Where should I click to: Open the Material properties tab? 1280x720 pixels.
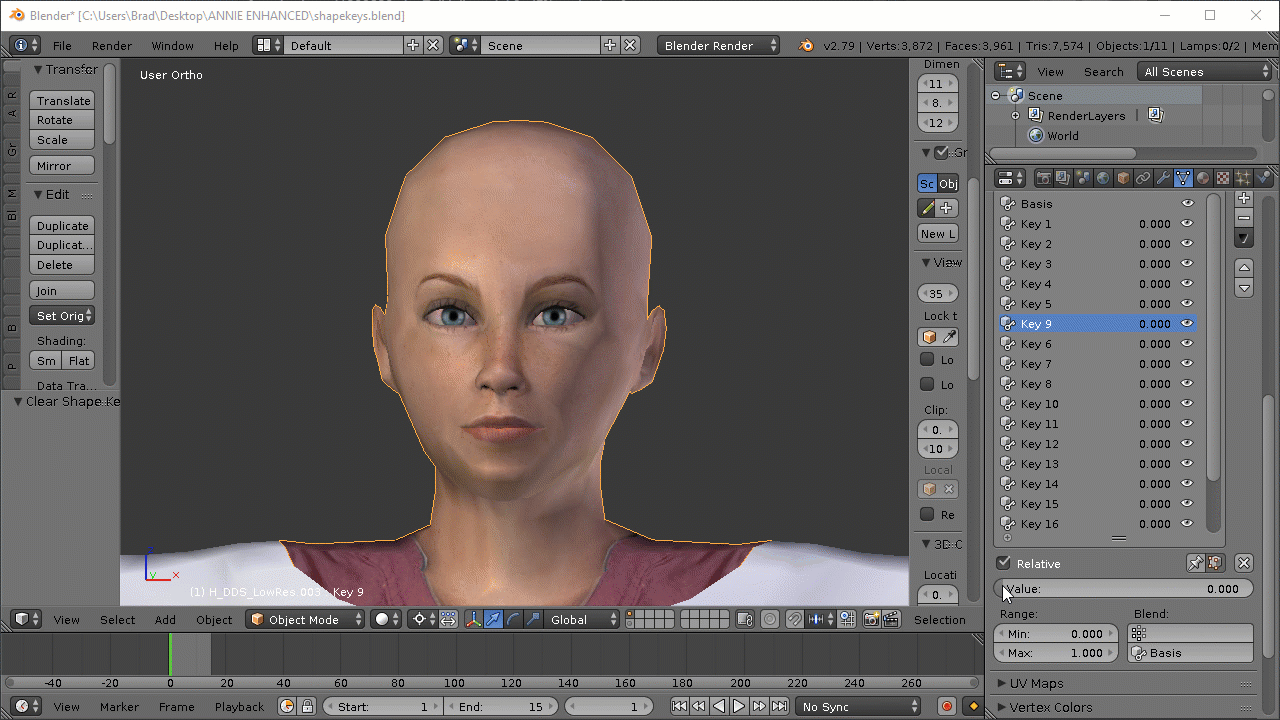click(x=1203, y=178)
